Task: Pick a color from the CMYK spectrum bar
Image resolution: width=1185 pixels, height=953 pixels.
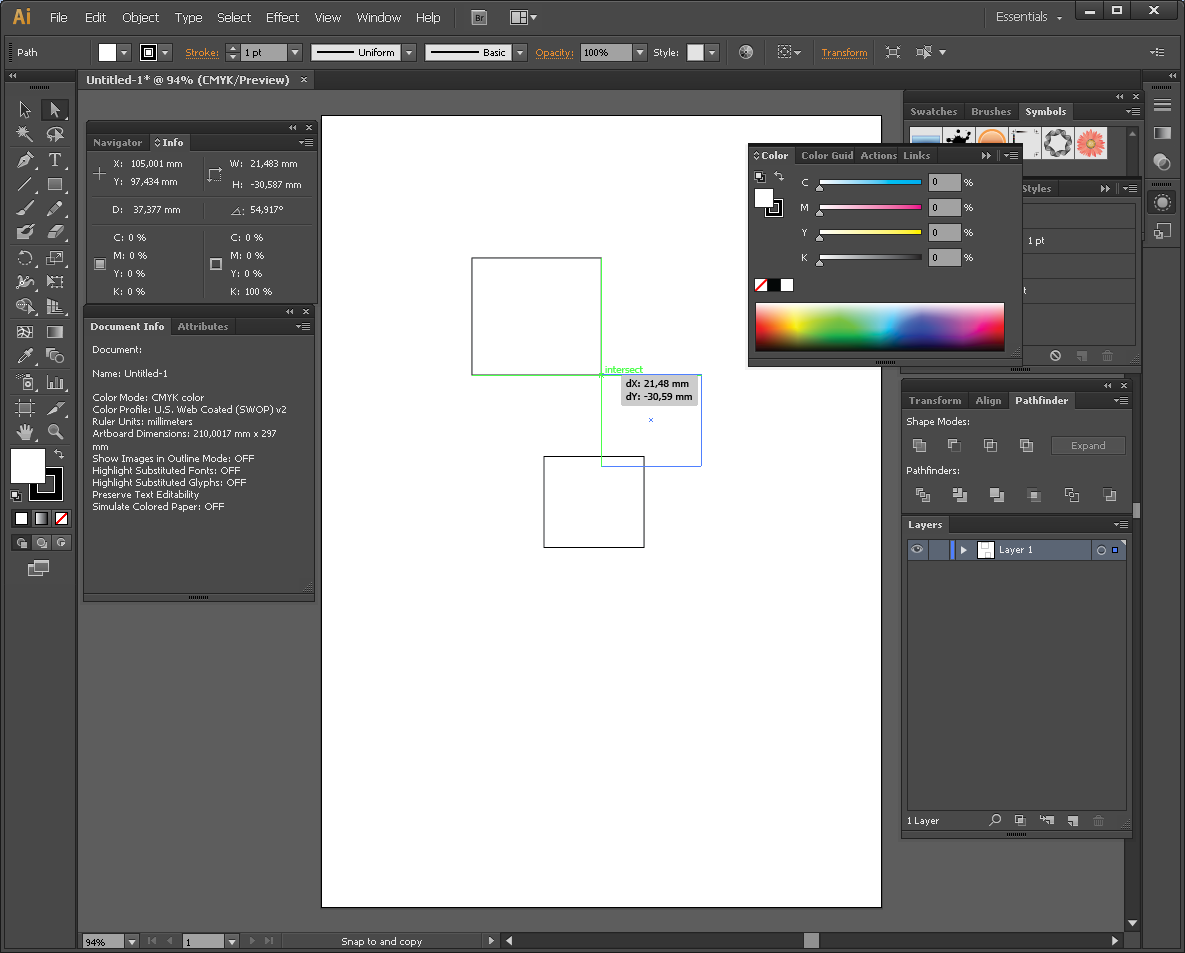Action: tap(879, 327)
